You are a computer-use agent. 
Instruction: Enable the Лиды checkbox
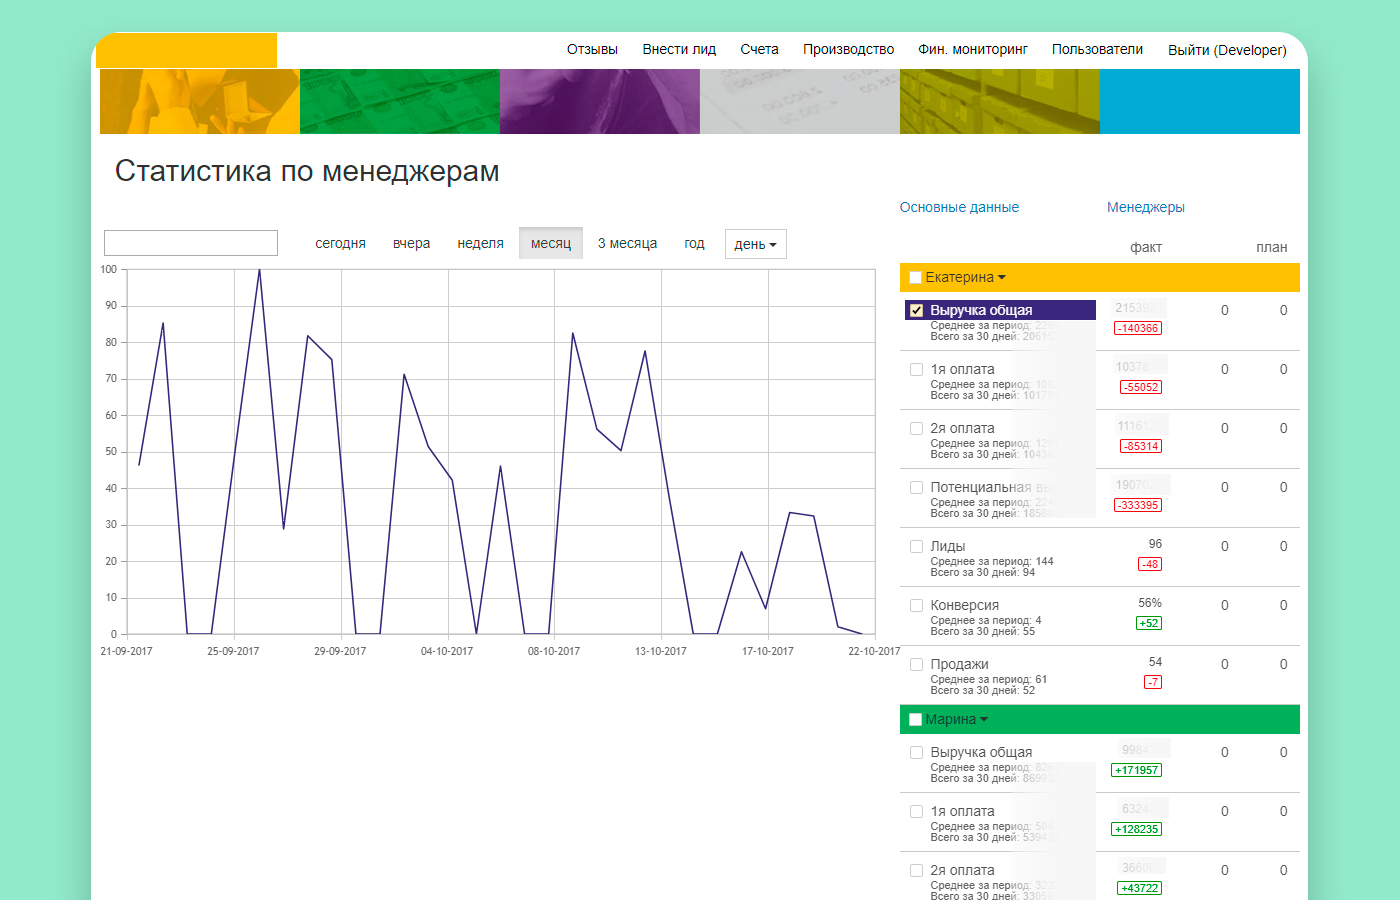(x=916, y=546)
